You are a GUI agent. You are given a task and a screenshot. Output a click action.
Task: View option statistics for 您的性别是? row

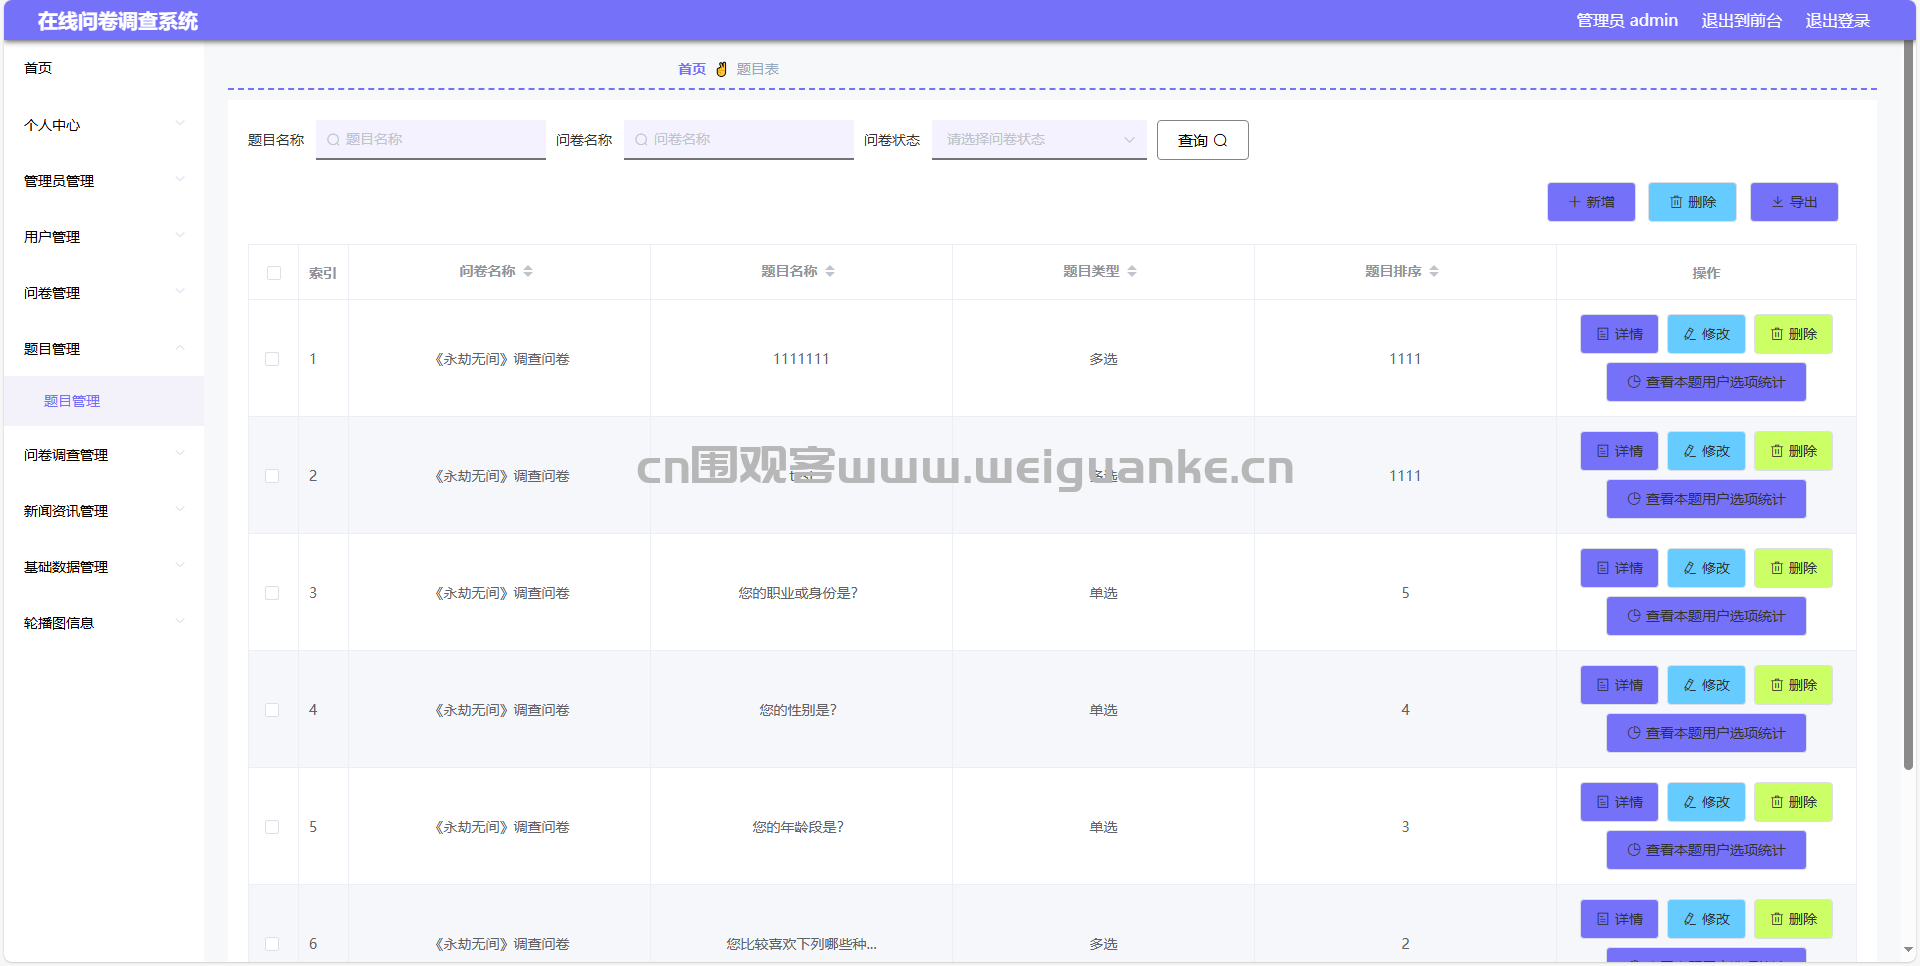point(1706,733)
